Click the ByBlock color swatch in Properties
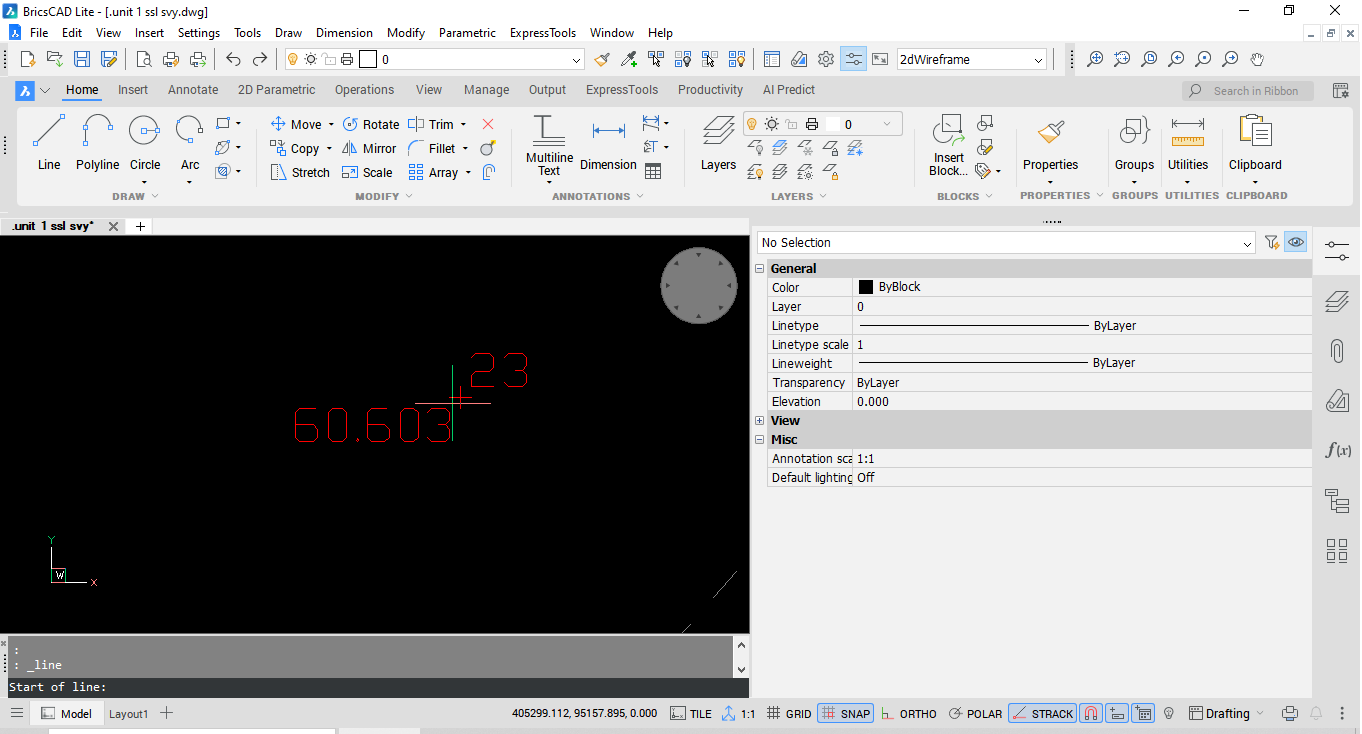The image size is (1362, 734). point(866,287)
